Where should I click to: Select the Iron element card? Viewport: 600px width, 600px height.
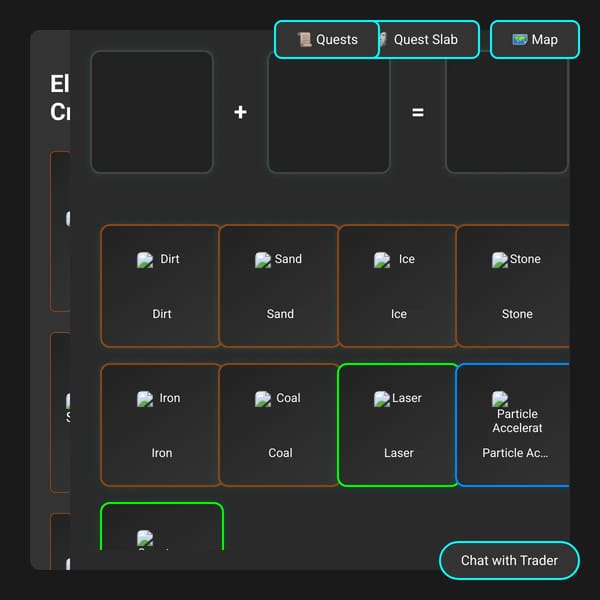click(x=161, y=425)
